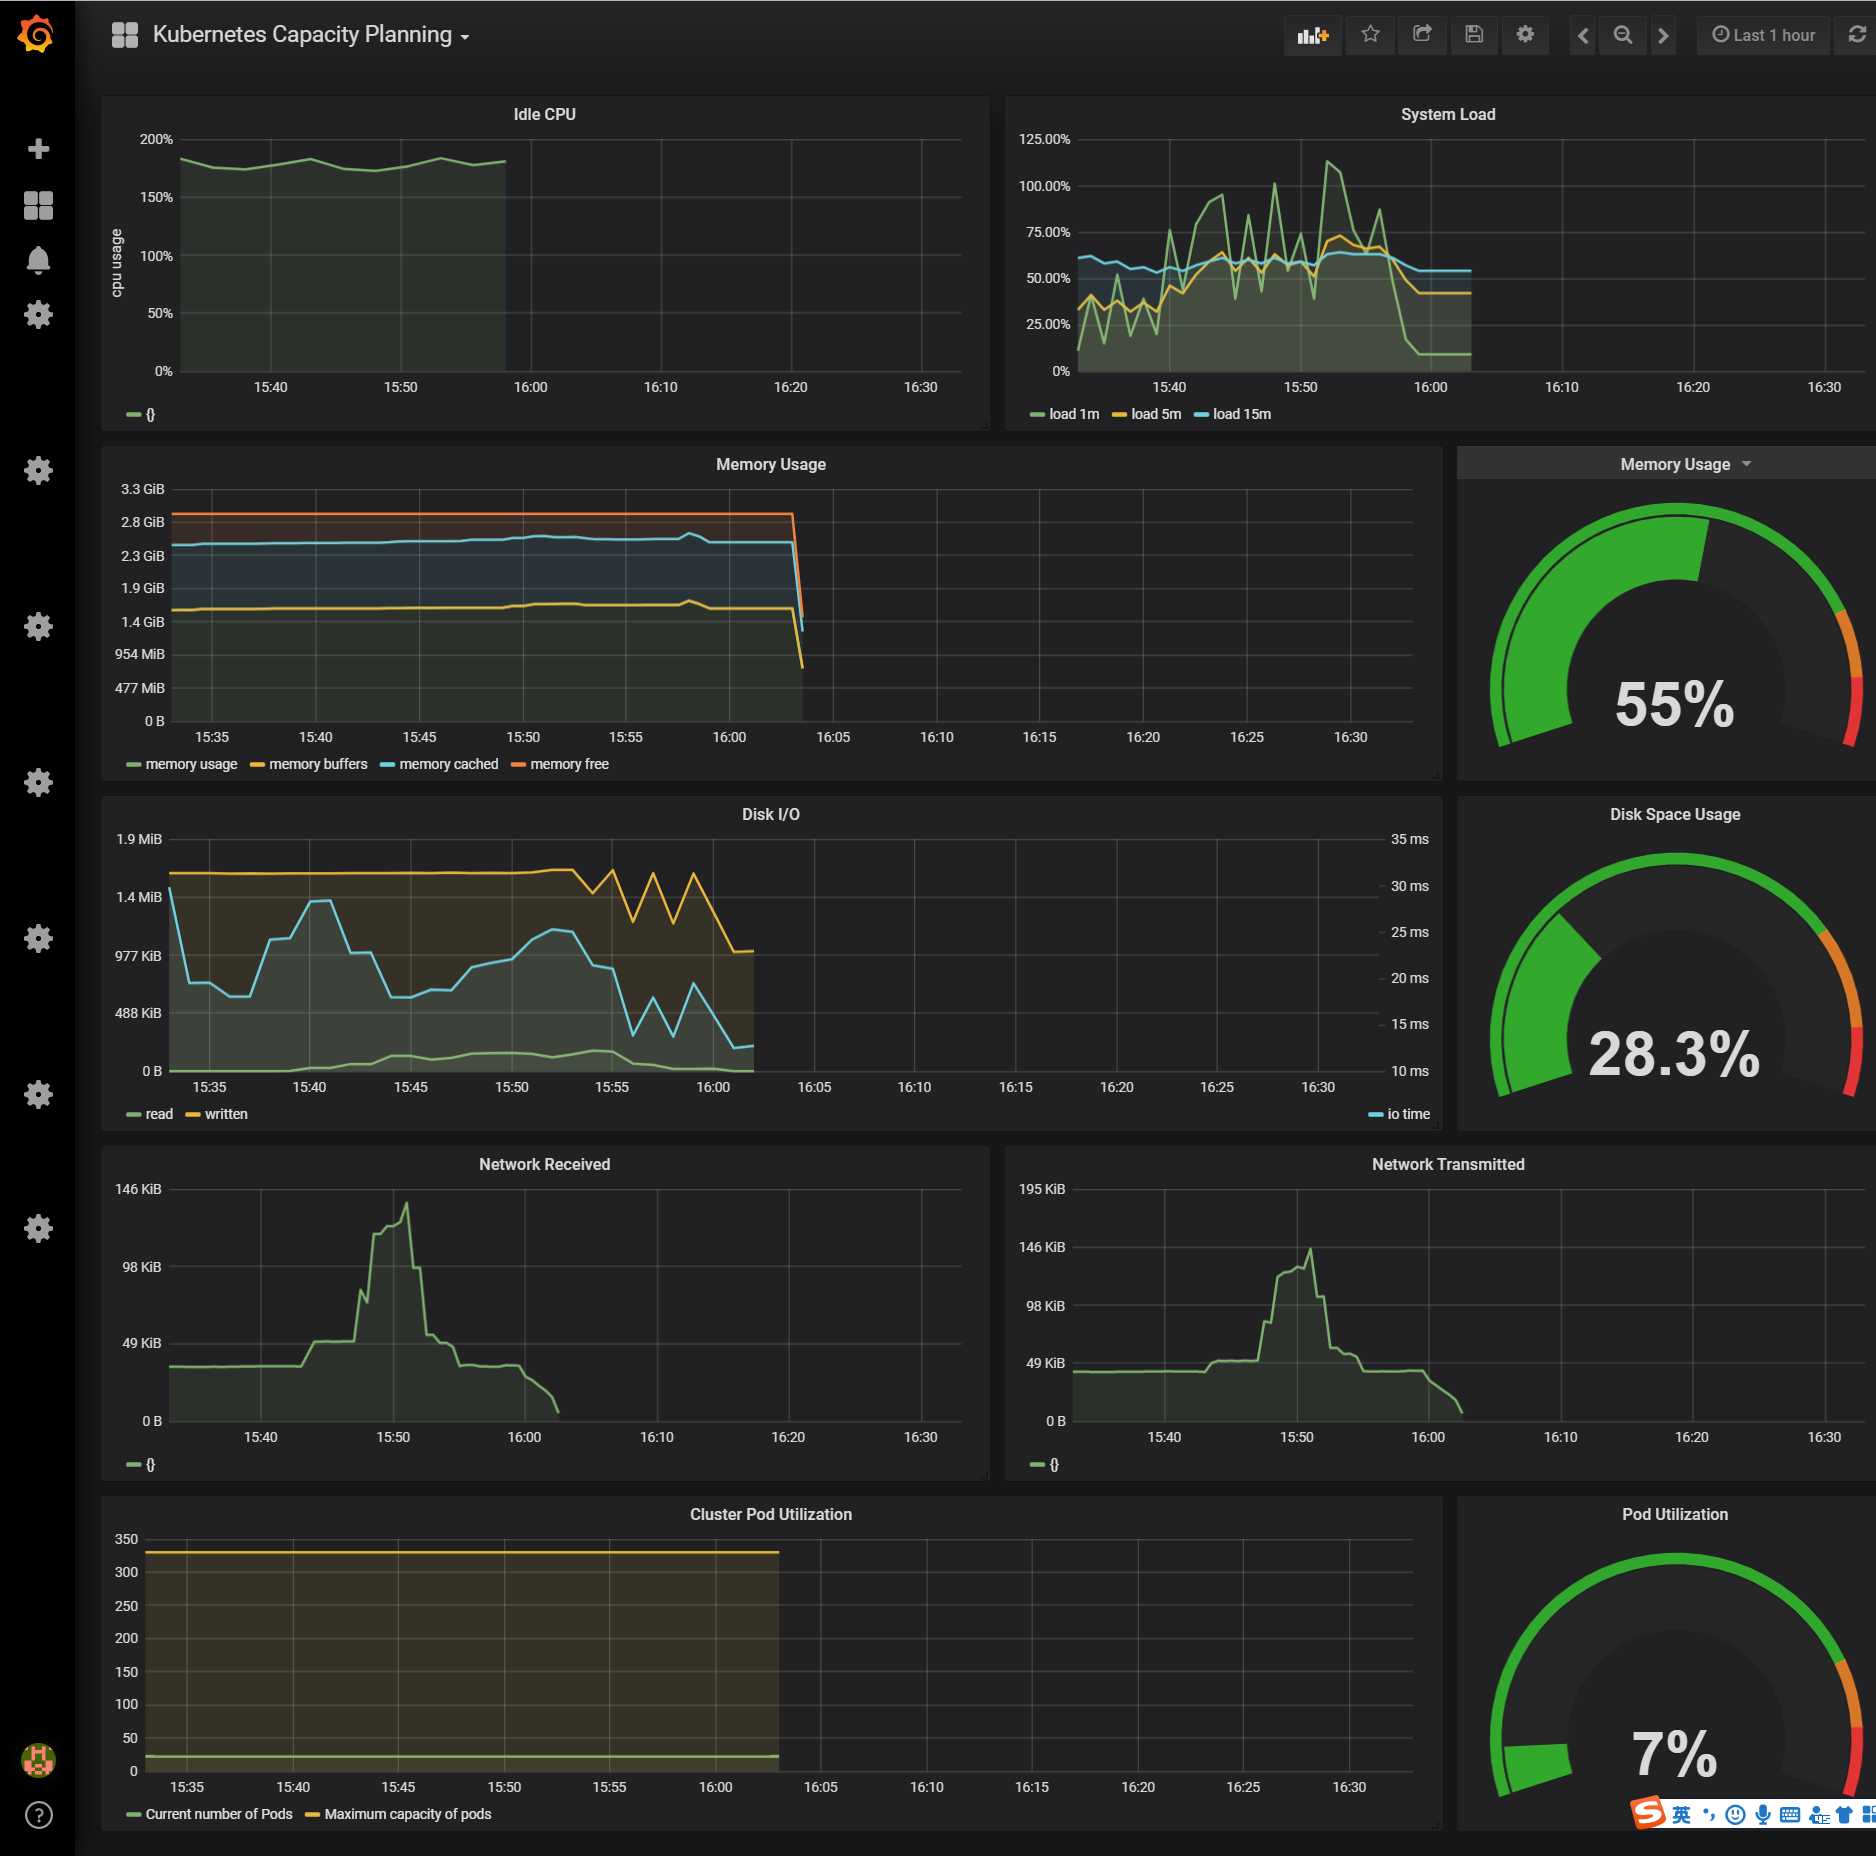Click the user avatar in the sidebar
This screenshot has height=1856, width=1876.
(38, 1760)
